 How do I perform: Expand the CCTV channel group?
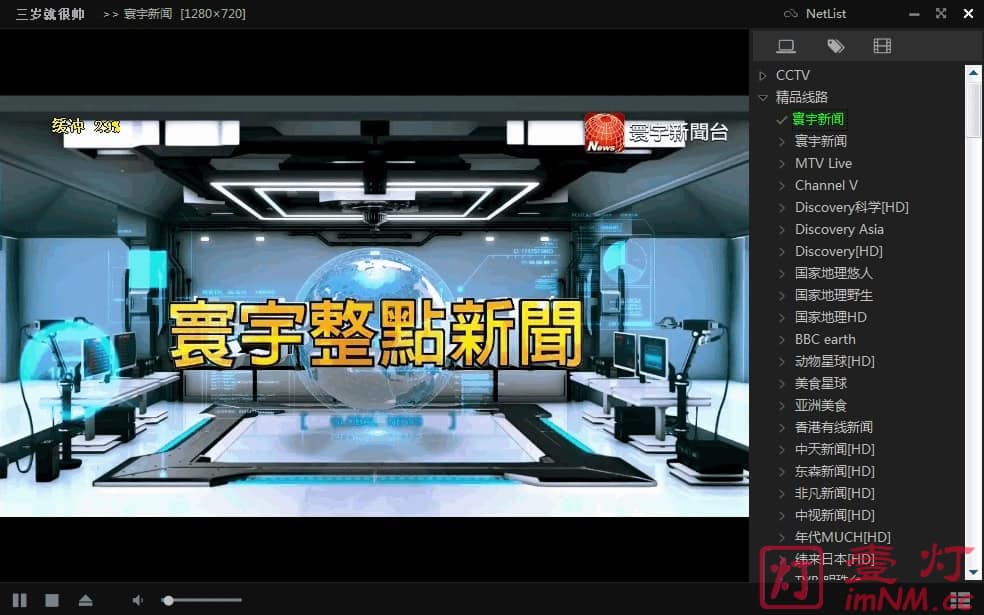[764, 75]
